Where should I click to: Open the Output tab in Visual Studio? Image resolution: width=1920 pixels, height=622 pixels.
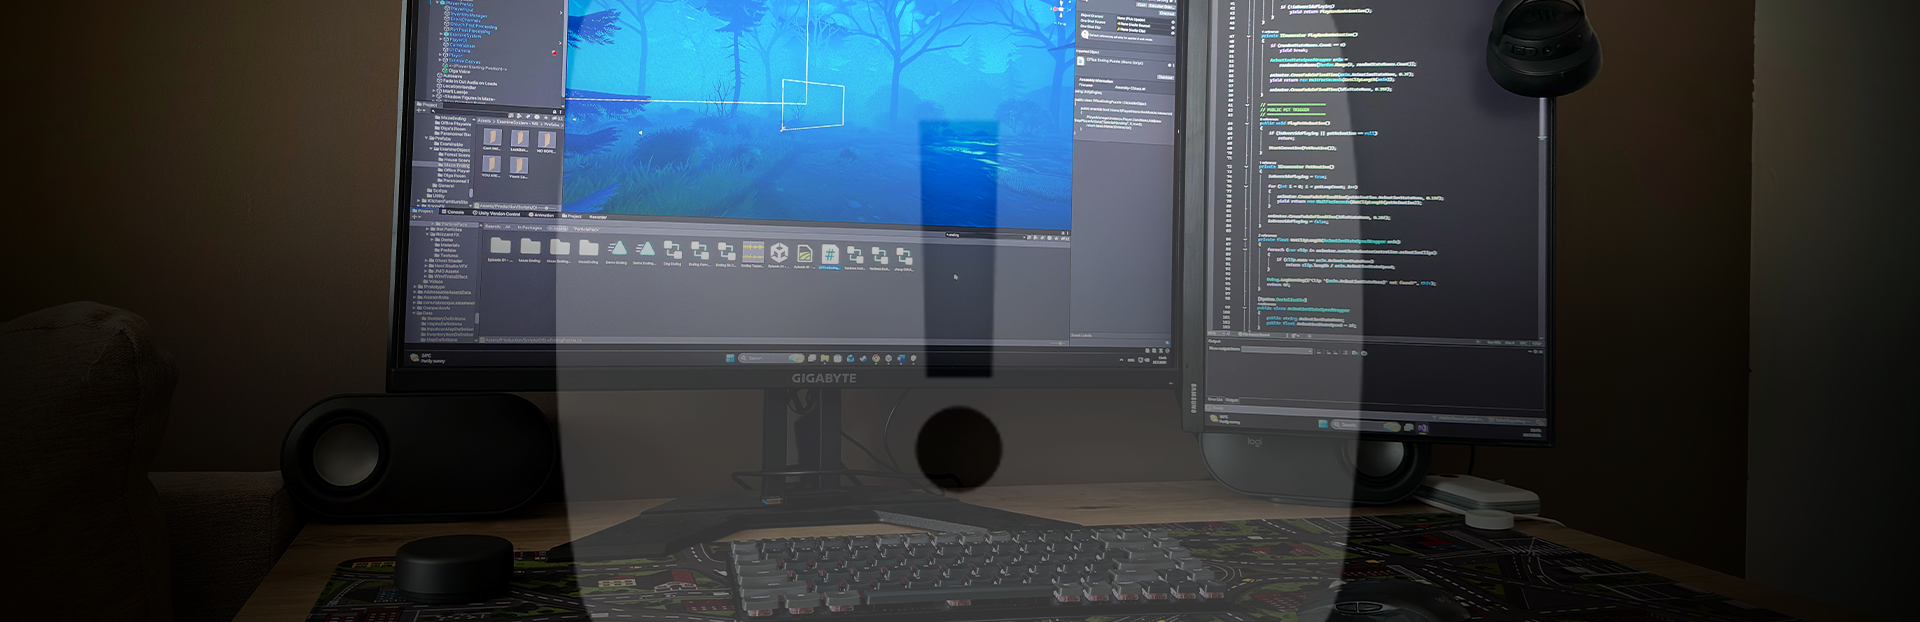click(x=1232, y=400)
